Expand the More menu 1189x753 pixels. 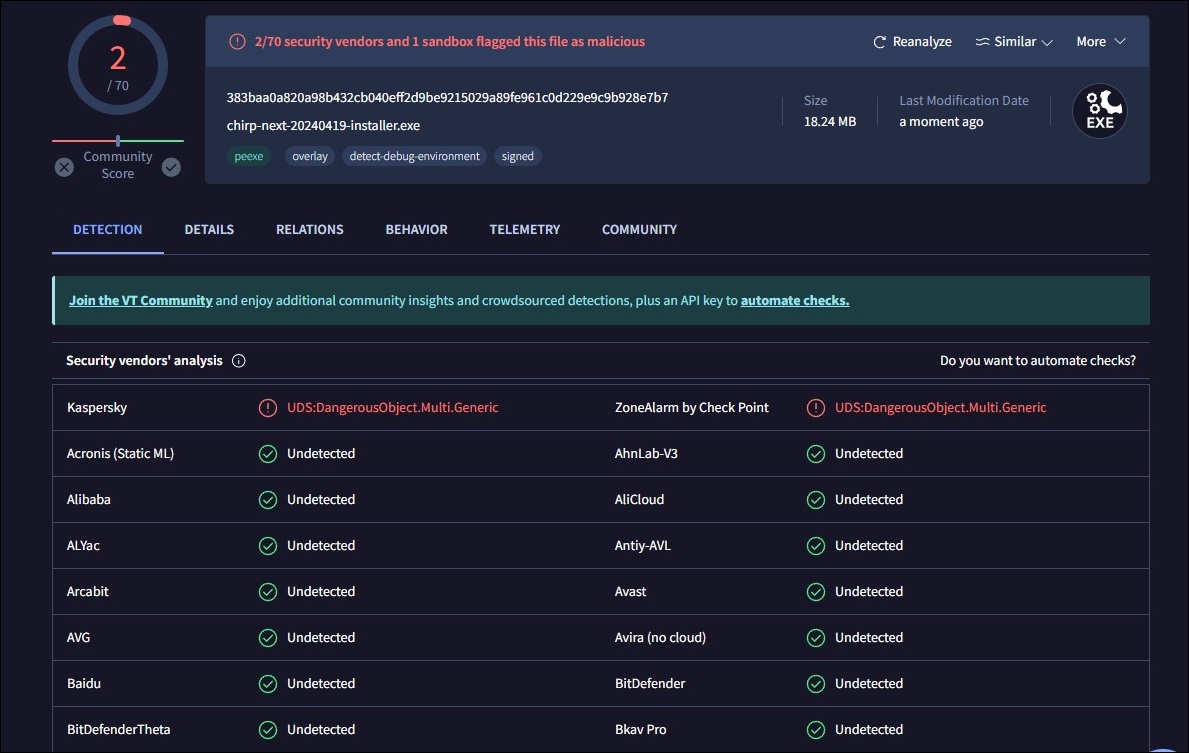[x=1100, y=42]
